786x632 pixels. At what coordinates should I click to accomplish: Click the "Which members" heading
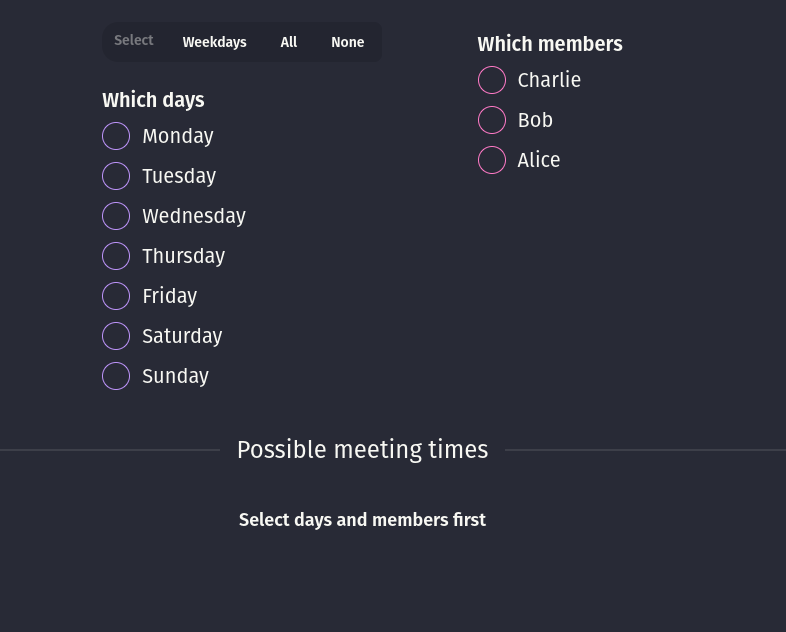550,44
